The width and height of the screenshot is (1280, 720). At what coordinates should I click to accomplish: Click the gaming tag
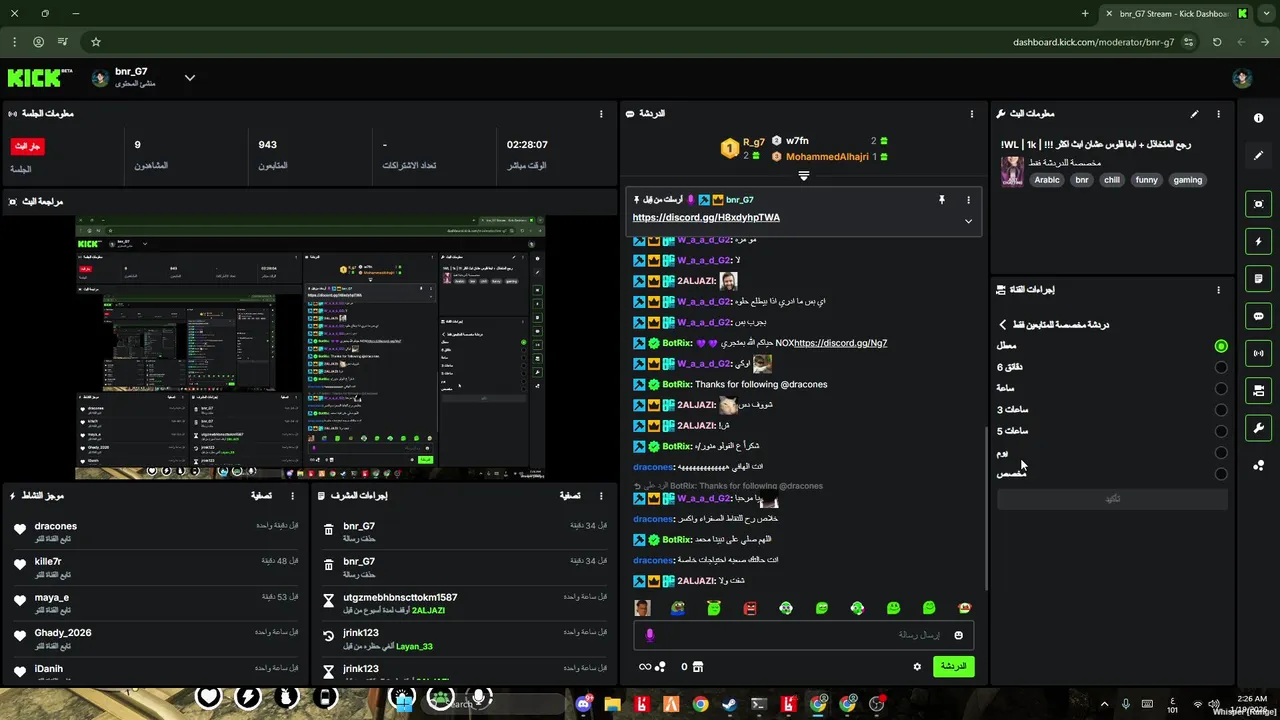(1188, 180)
